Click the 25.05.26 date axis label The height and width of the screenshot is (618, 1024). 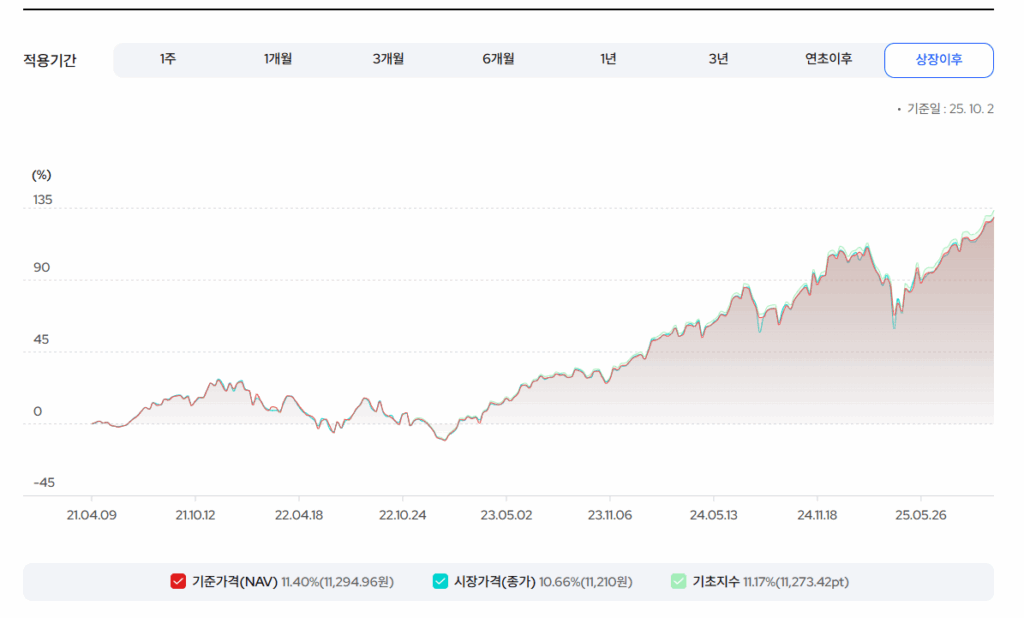(x=920, y=515)
